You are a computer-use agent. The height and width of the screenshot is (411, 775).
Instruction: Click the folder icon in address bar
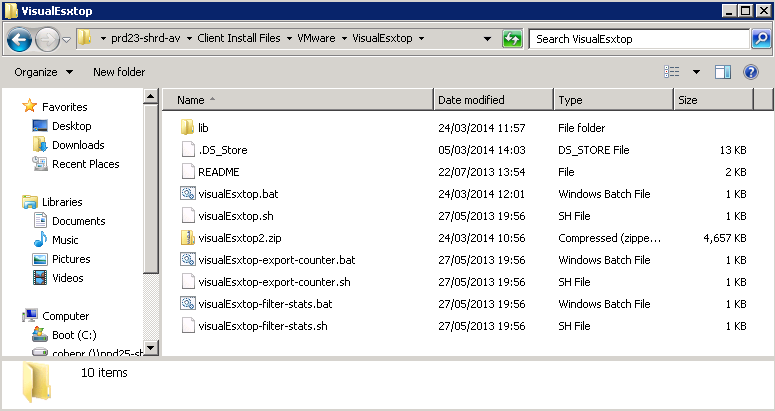tap(85, 38)
